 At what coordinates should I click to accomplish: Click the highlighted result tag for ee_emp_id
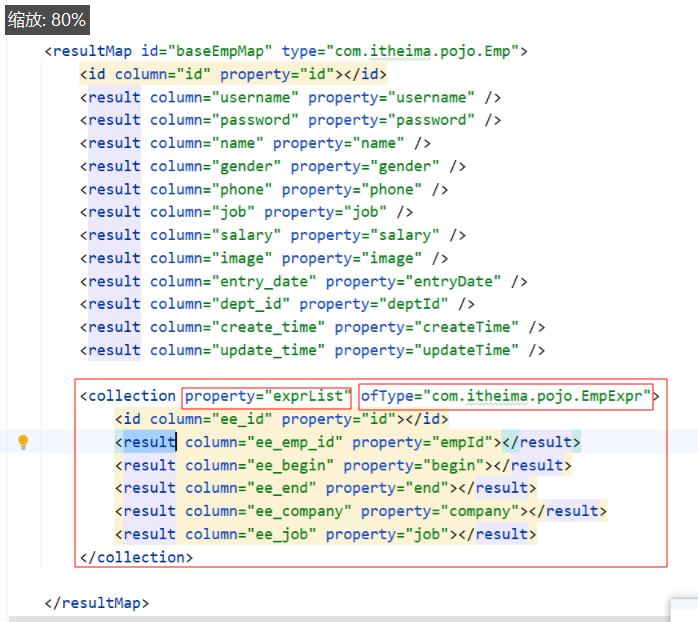click(150, 442)
